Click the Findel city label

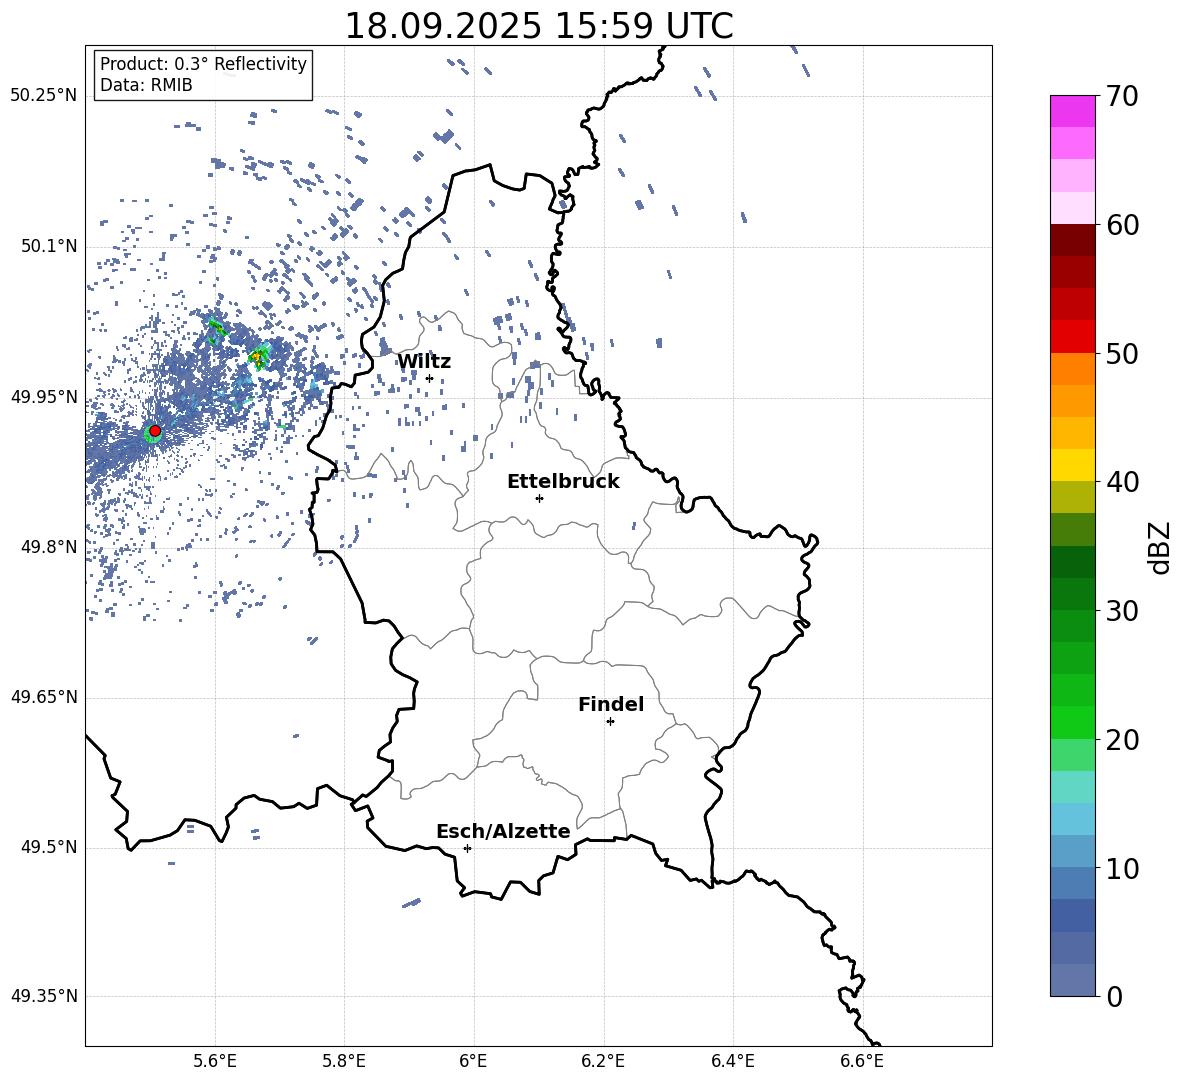[611, 704]
